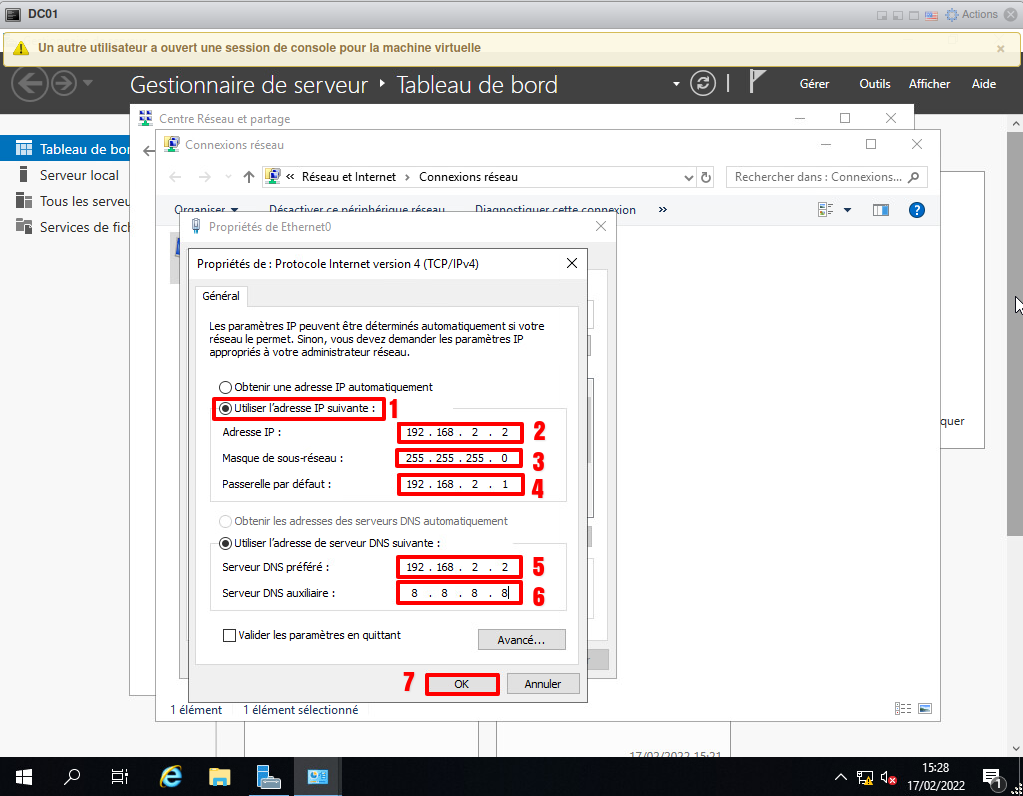This screenshot has height=796, width=1023.
Task: Click the taskbar search magnifier icon
Action: (72, 777)
